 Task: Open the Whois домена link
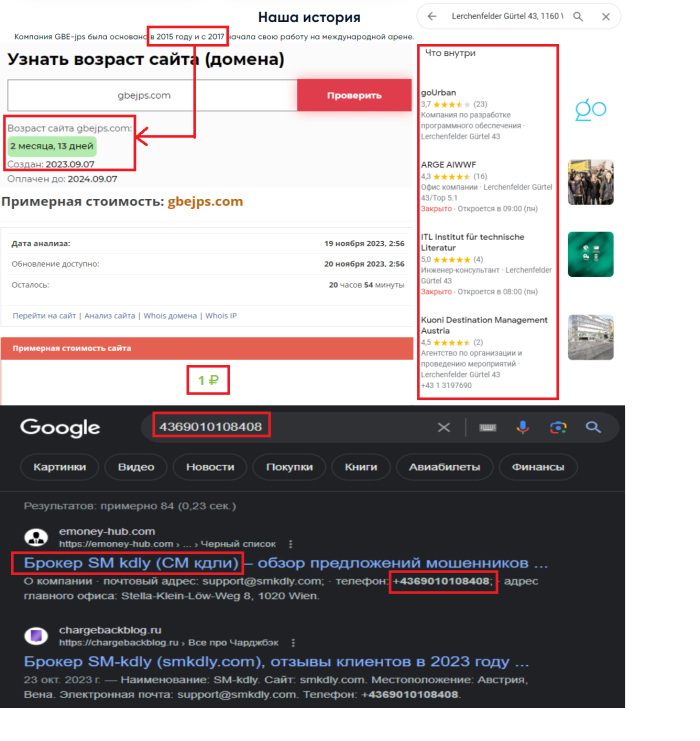point(170,316)
